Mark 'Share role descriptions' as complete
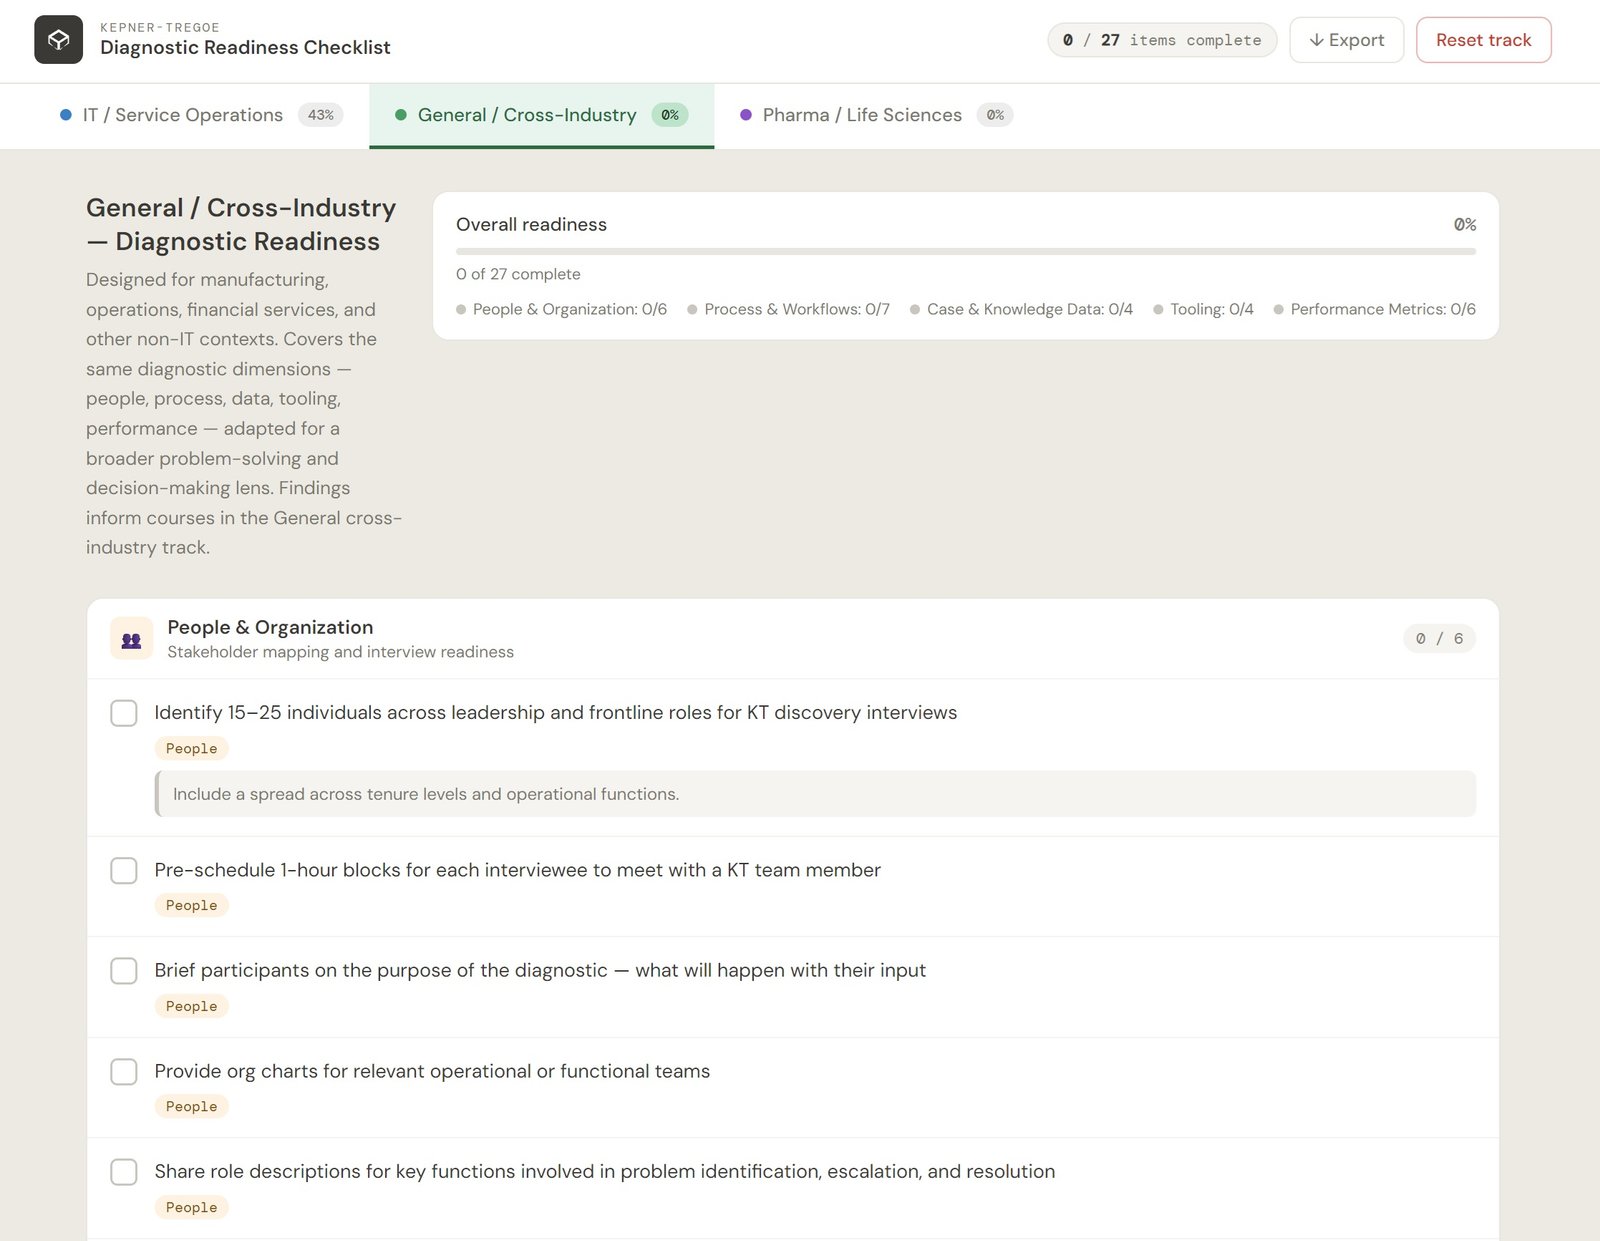Viewport: 1600px width, 1241px height. click(x=124, y=1172)
